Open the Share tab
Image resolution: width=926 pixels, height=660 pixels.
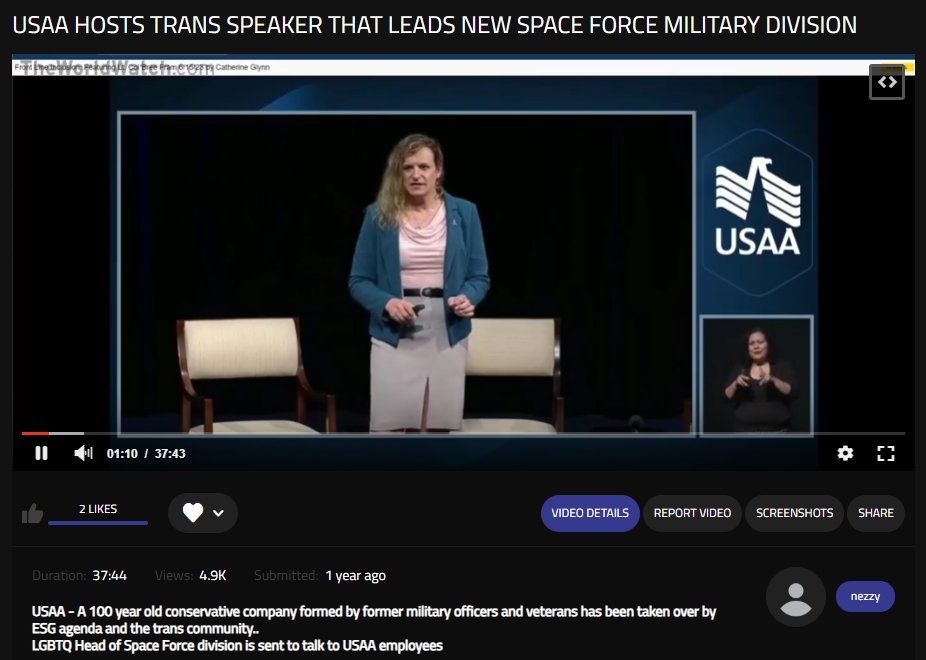point(876,513)
